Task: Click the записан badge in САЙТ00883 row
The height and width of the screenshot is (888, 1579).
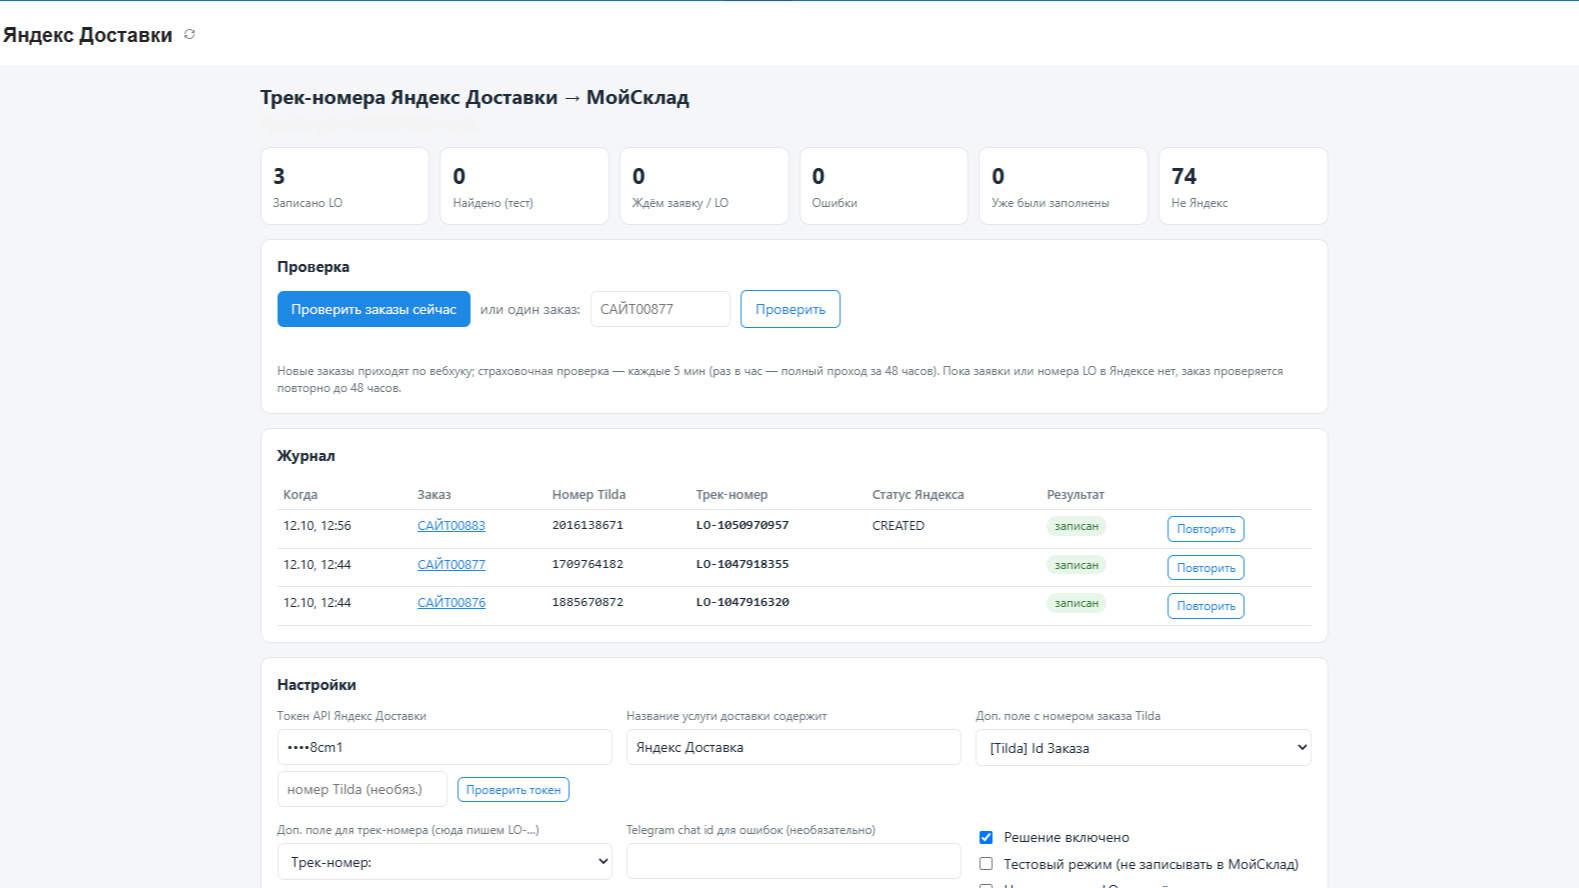Action: [1076, 526]
